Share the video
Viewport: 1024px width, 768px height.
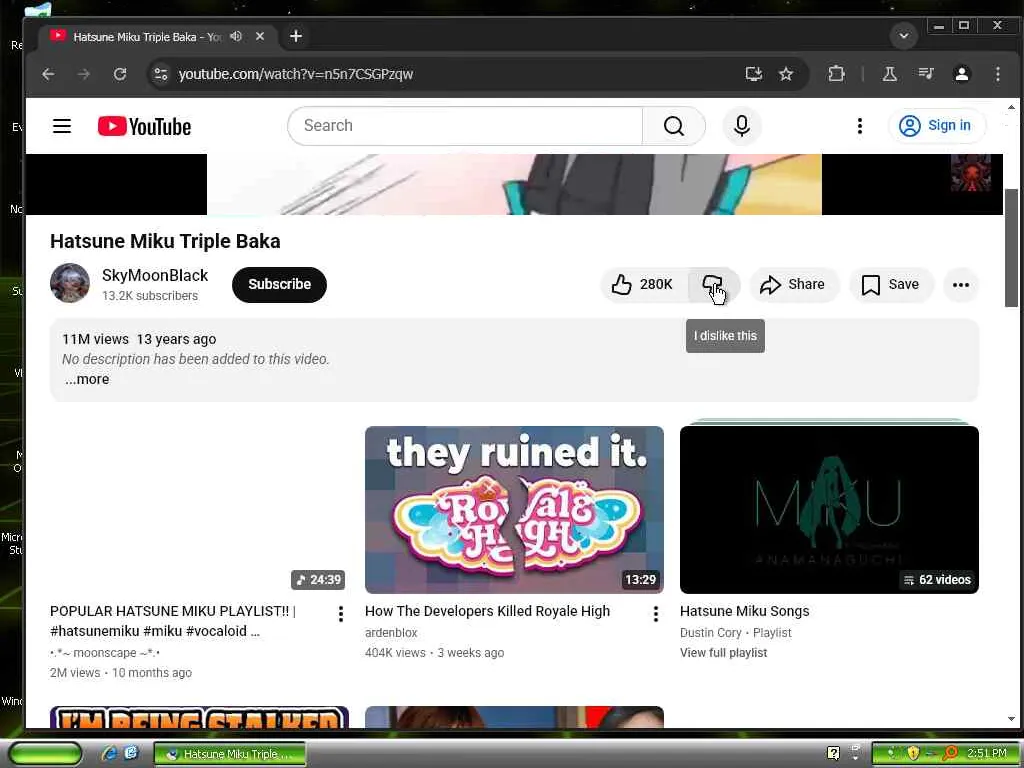click(793, 284)
